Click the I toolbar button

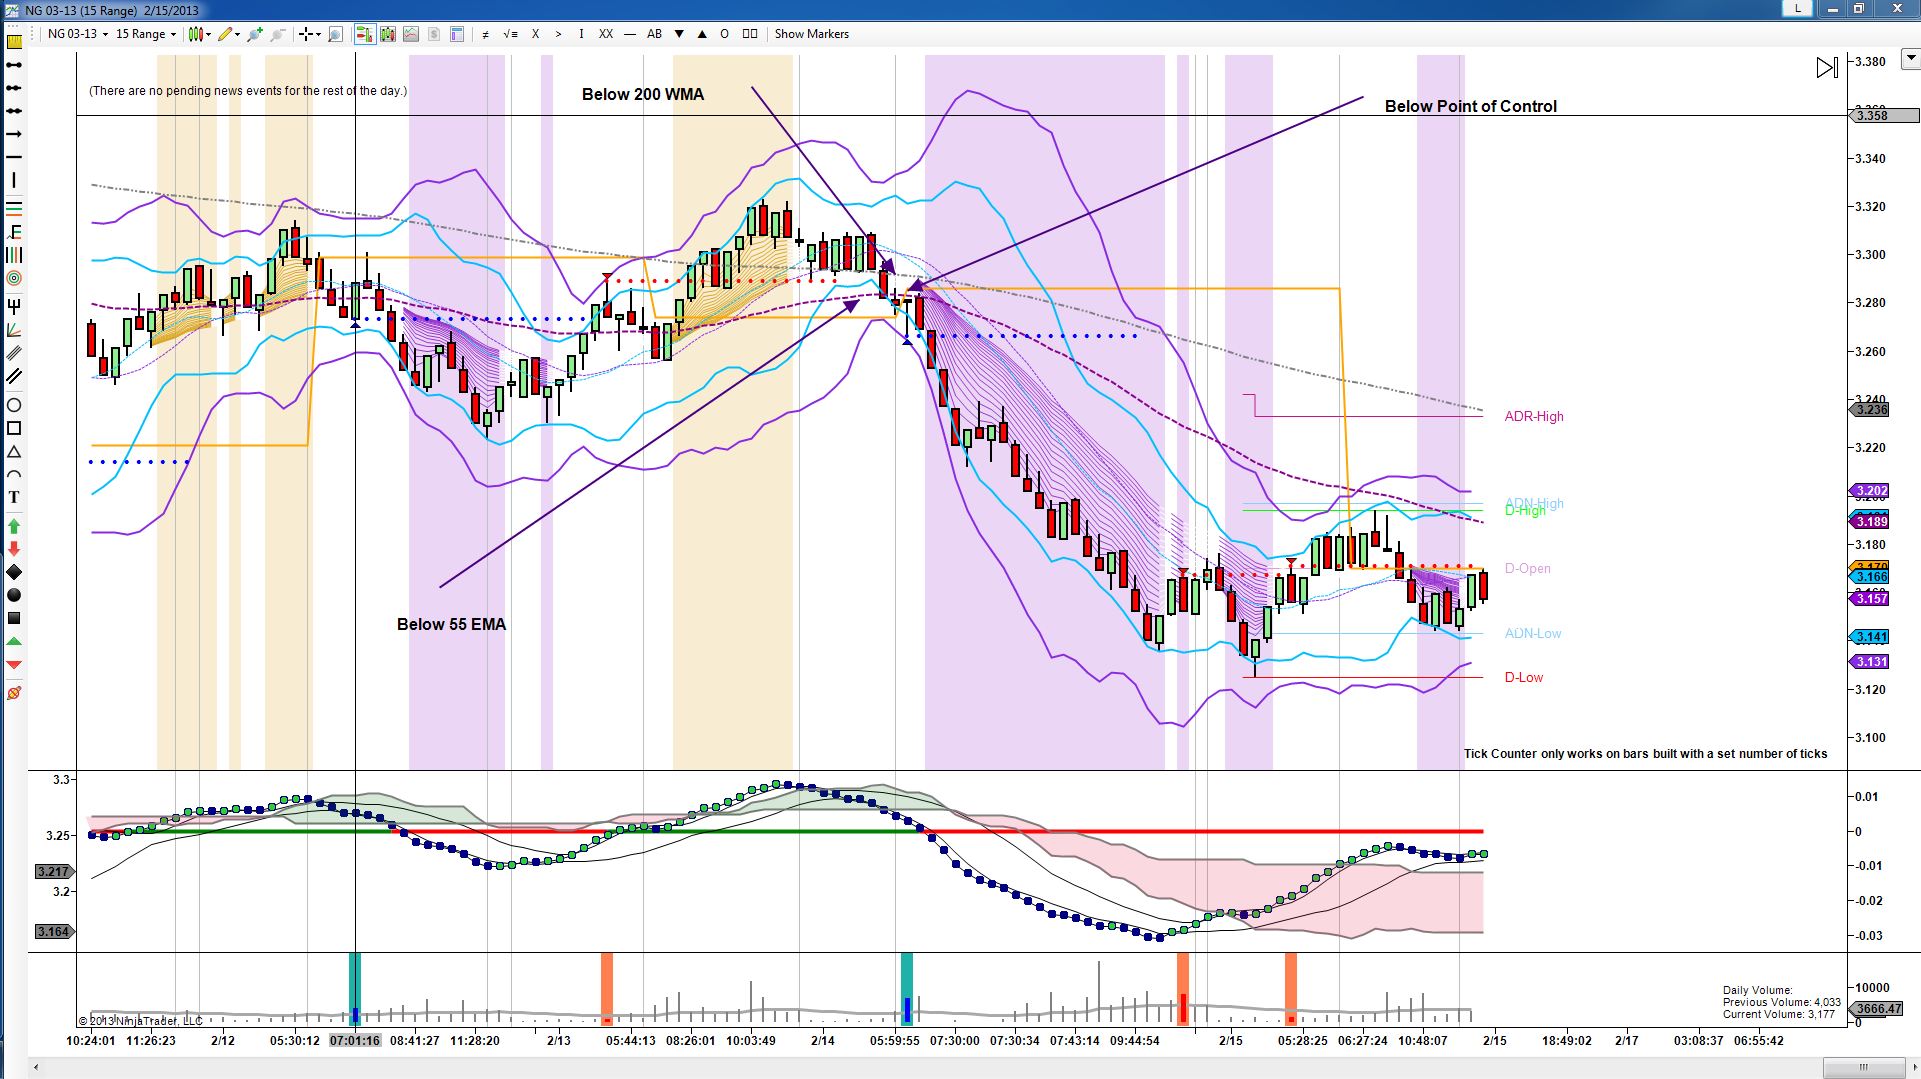[582, 34]
